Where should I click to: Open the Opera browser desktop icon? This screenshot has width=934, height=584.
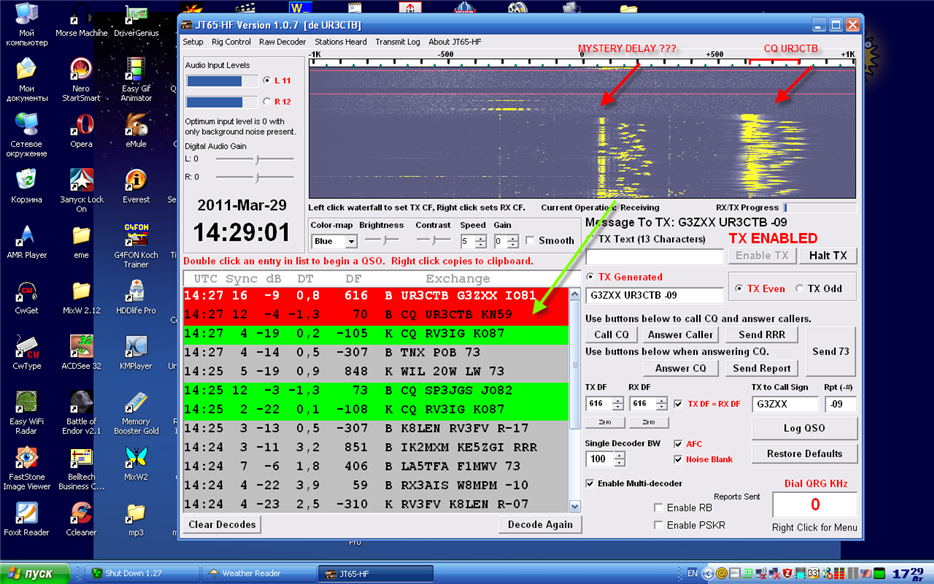click(81, 125)
